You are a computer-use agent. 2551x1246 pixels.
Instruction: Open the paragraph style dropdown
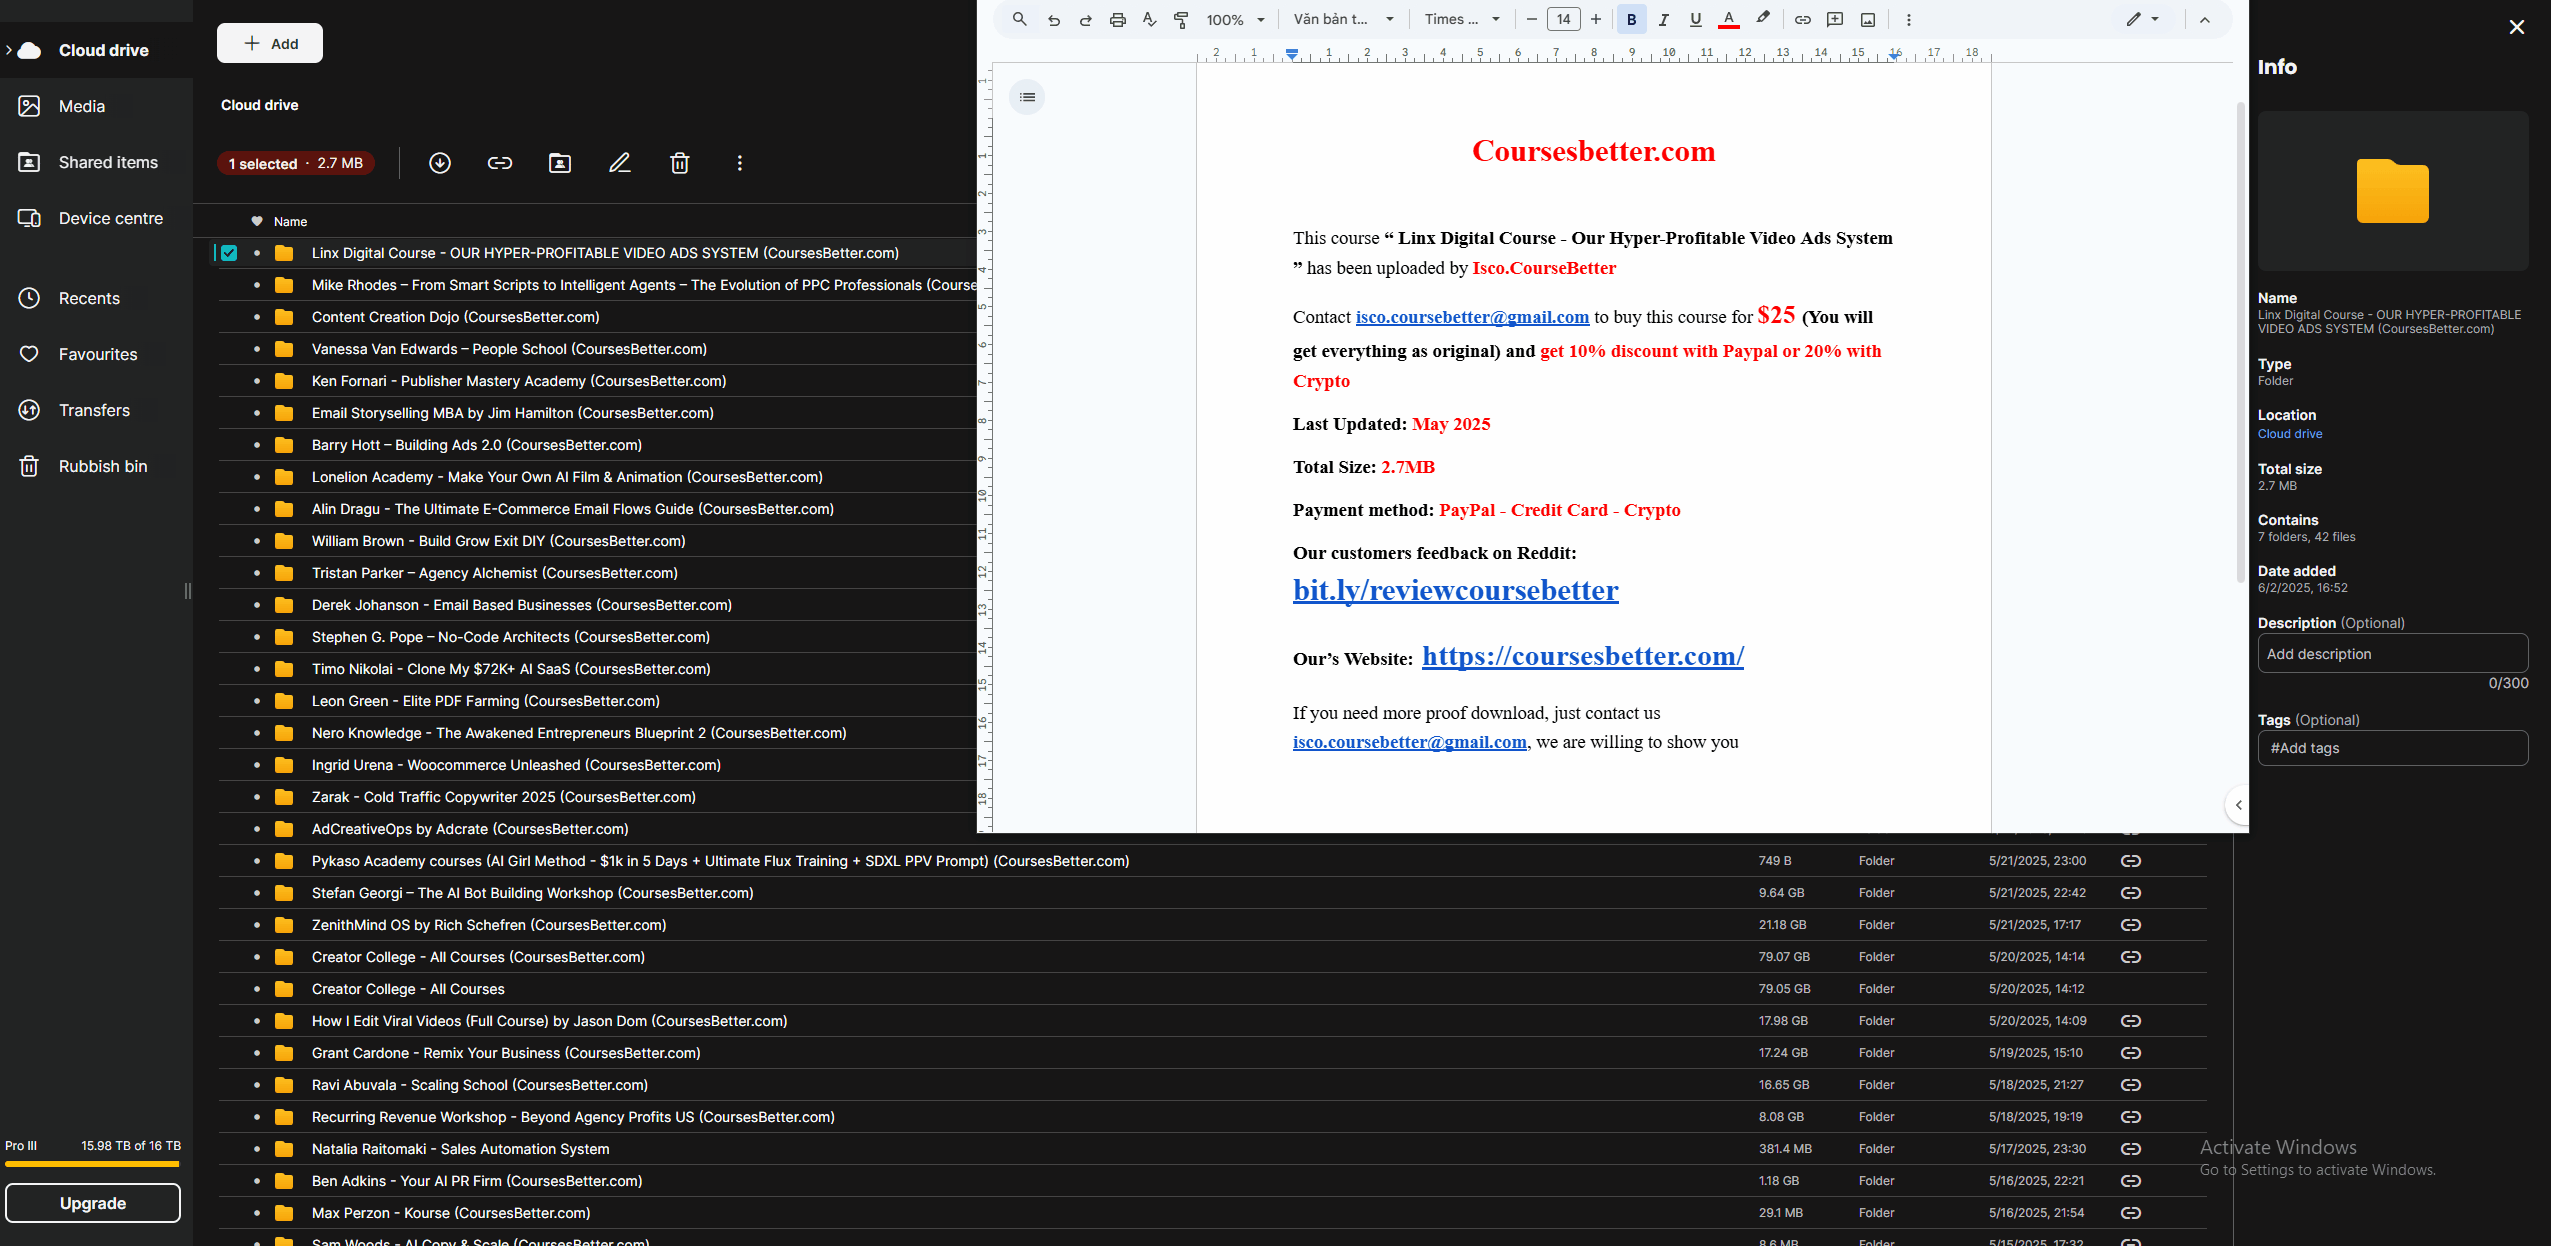(x=1343, y=19)
